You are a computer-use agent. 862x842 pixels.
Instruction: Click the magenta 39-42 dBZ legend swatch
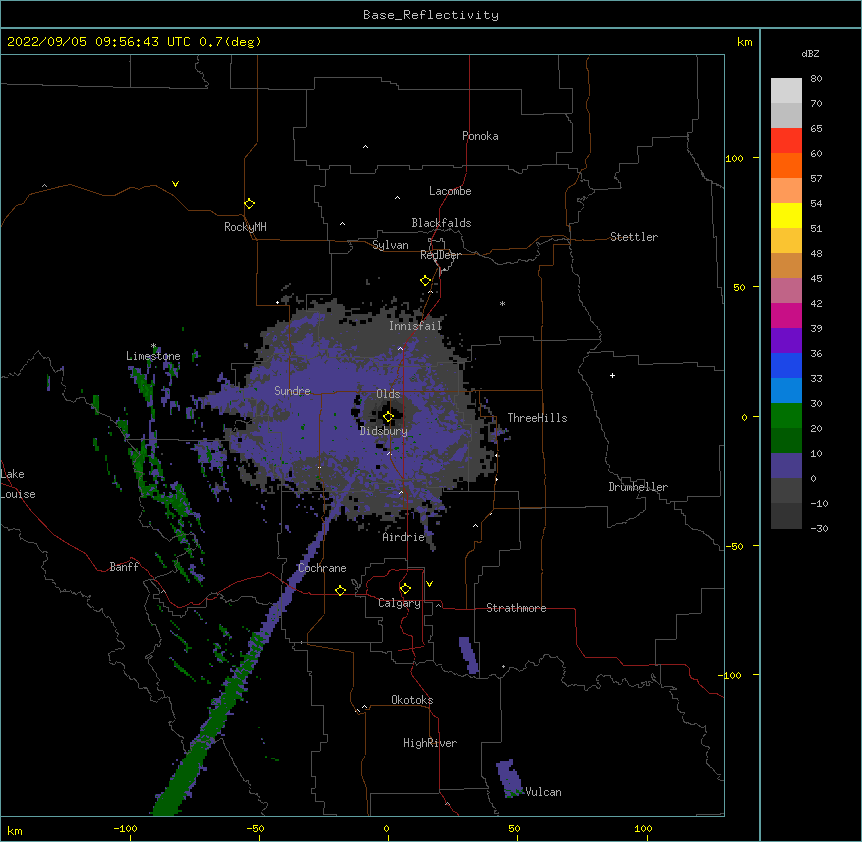[x=786, y=315]
